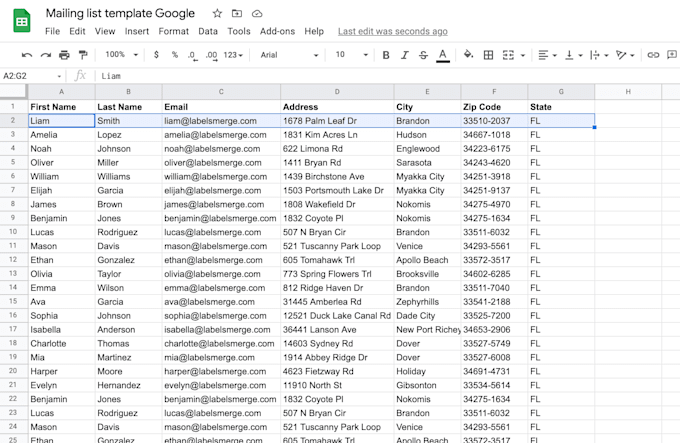The width and height of the screenshot is (680, 443).
Task: Open the Help menu
Action: pyautogui.click(x=314, y=31)
